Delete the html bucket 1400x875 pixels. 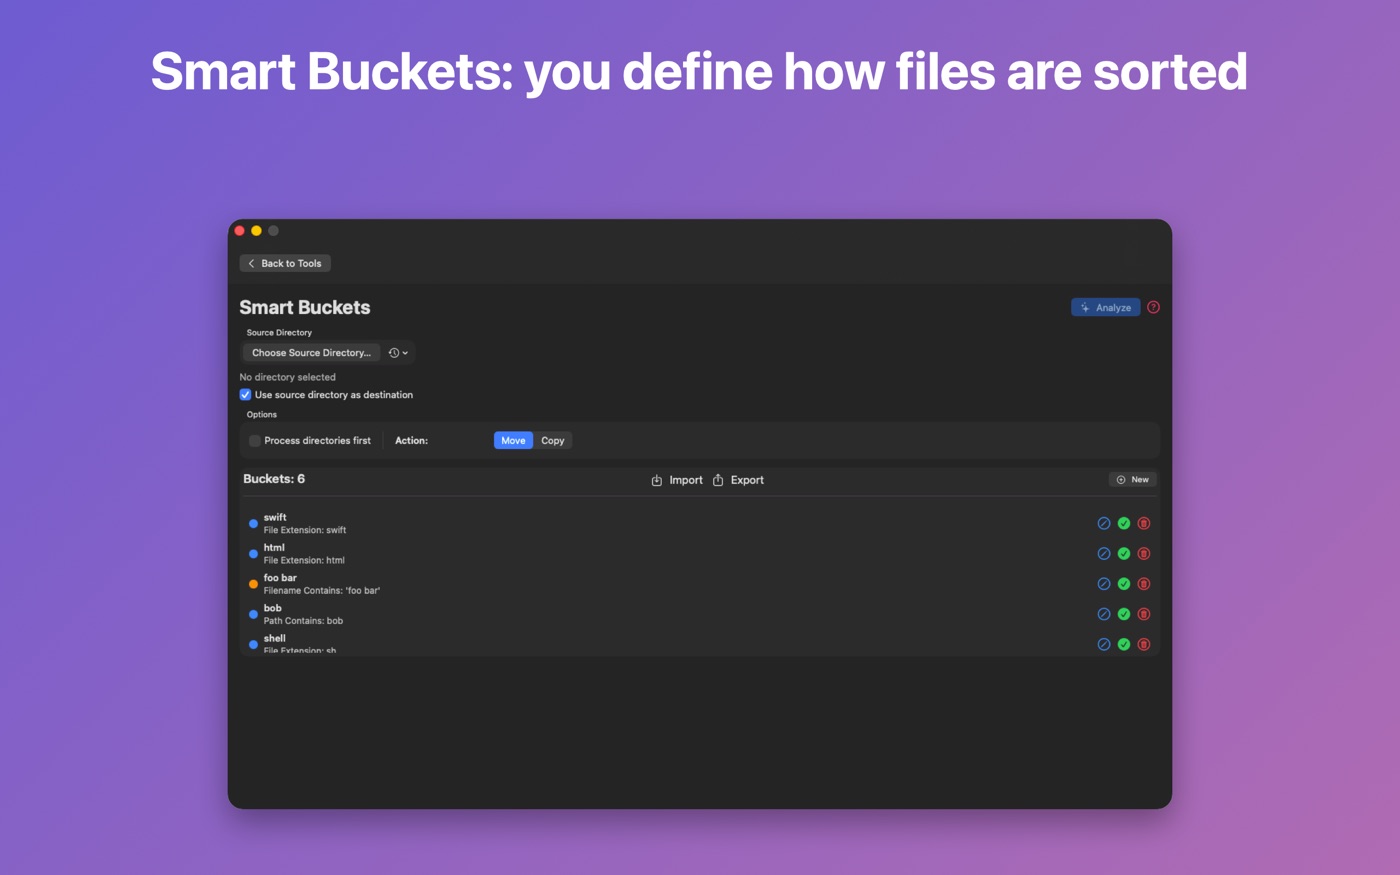[x=1144, y=553]
